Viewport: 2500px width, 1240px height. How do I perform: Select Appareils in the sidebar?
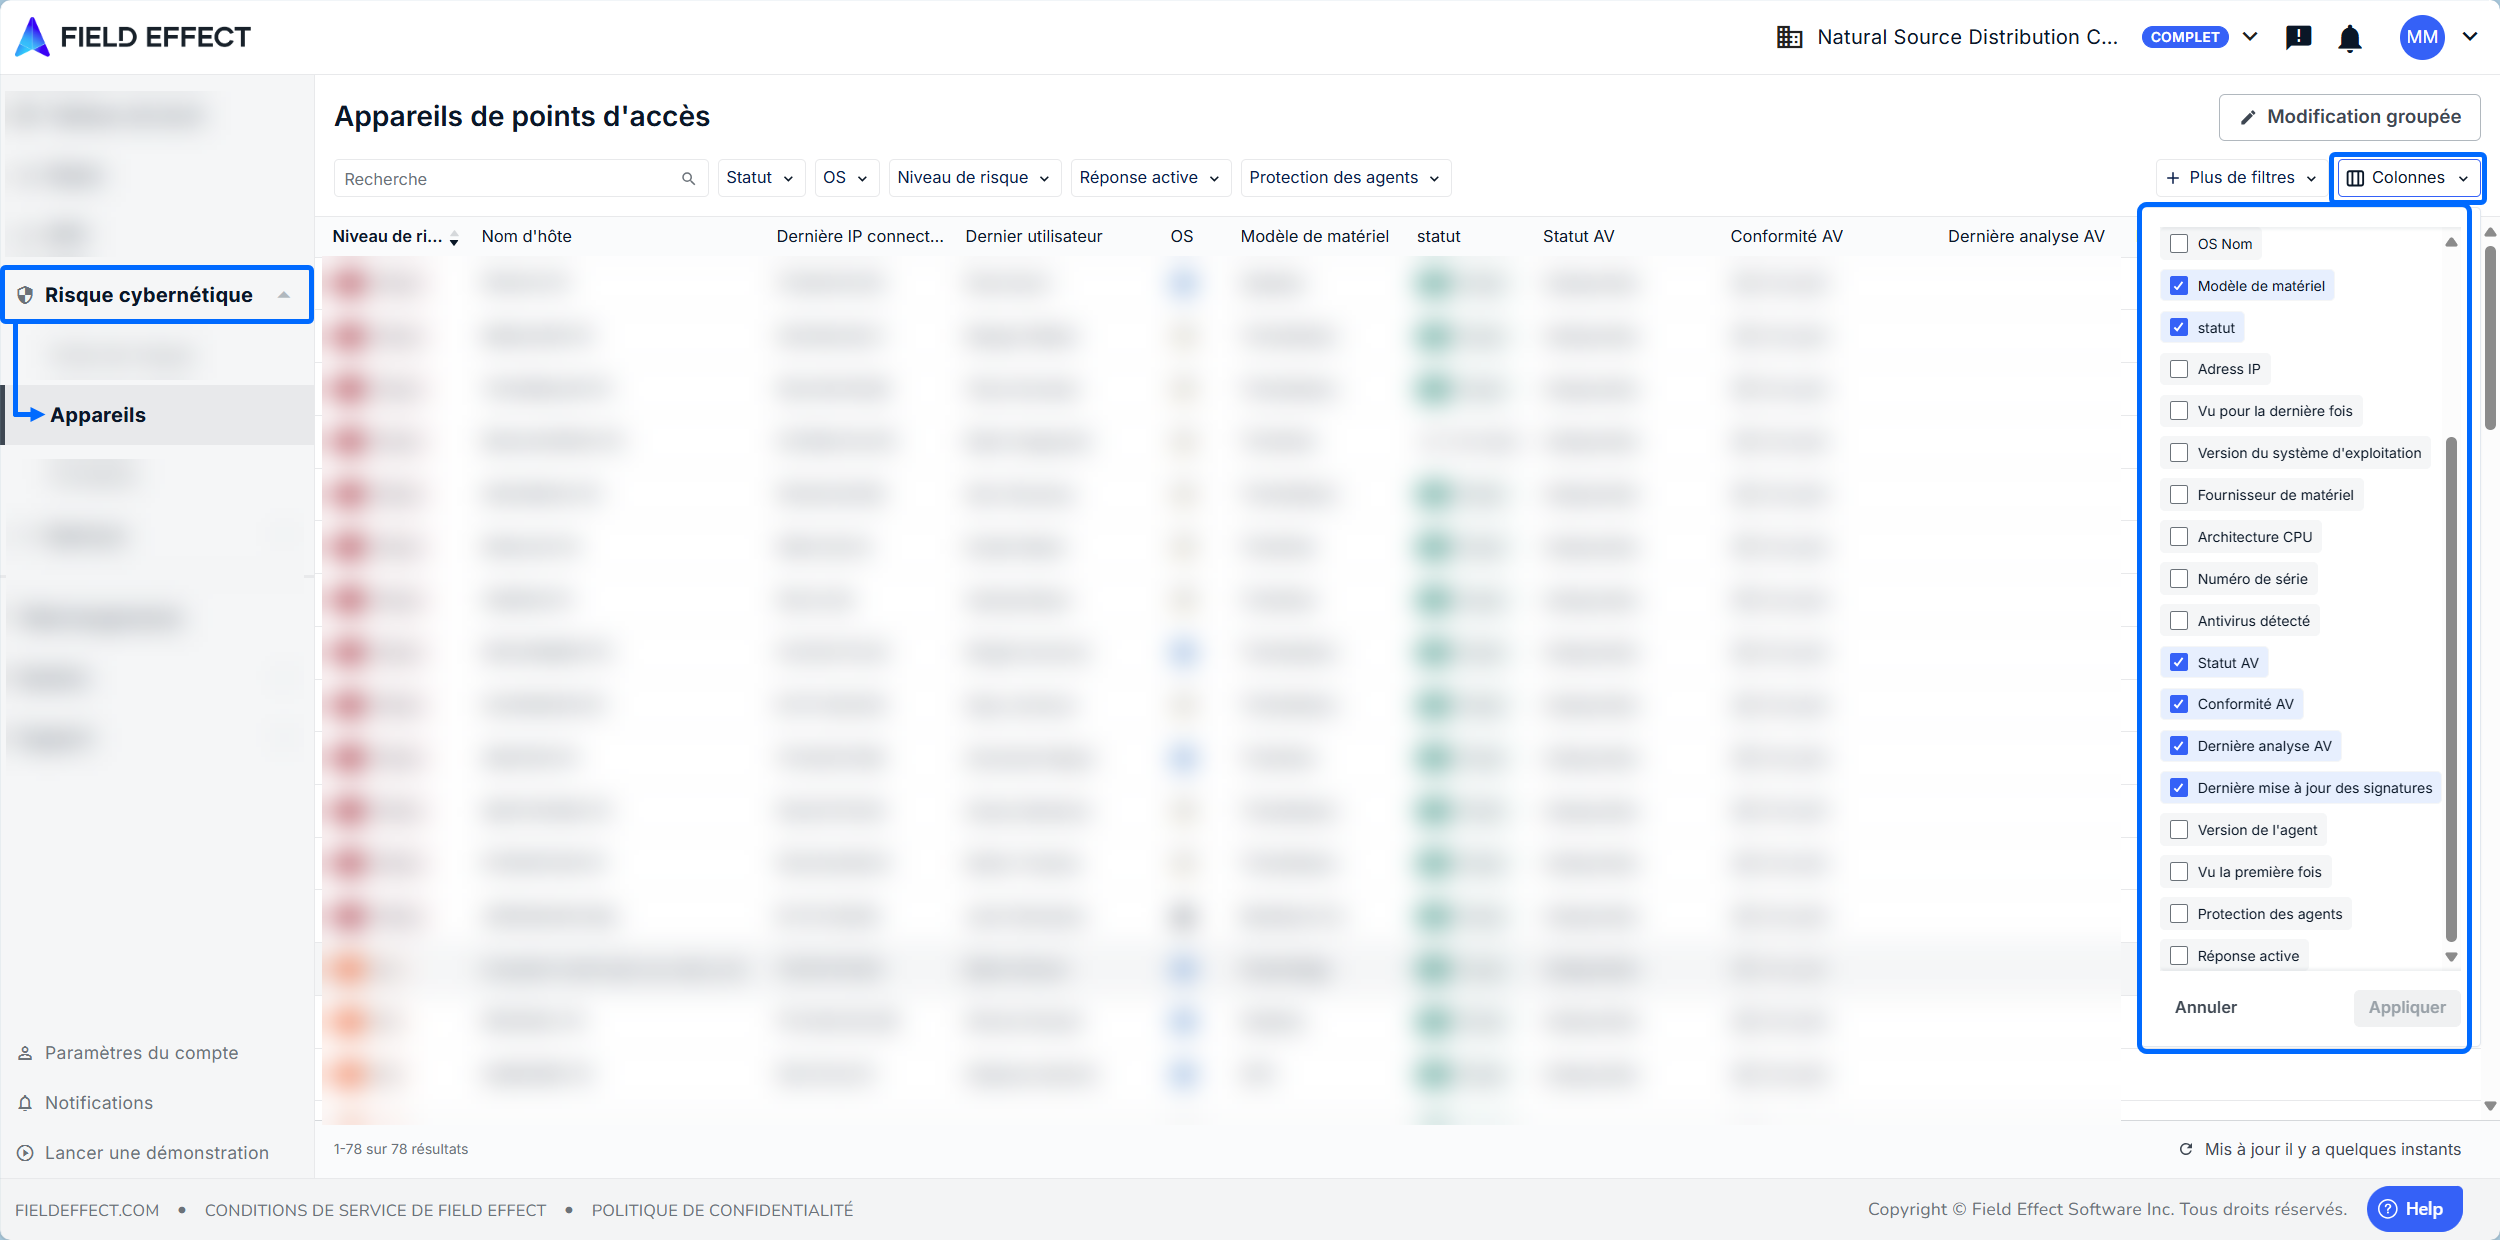98,415
